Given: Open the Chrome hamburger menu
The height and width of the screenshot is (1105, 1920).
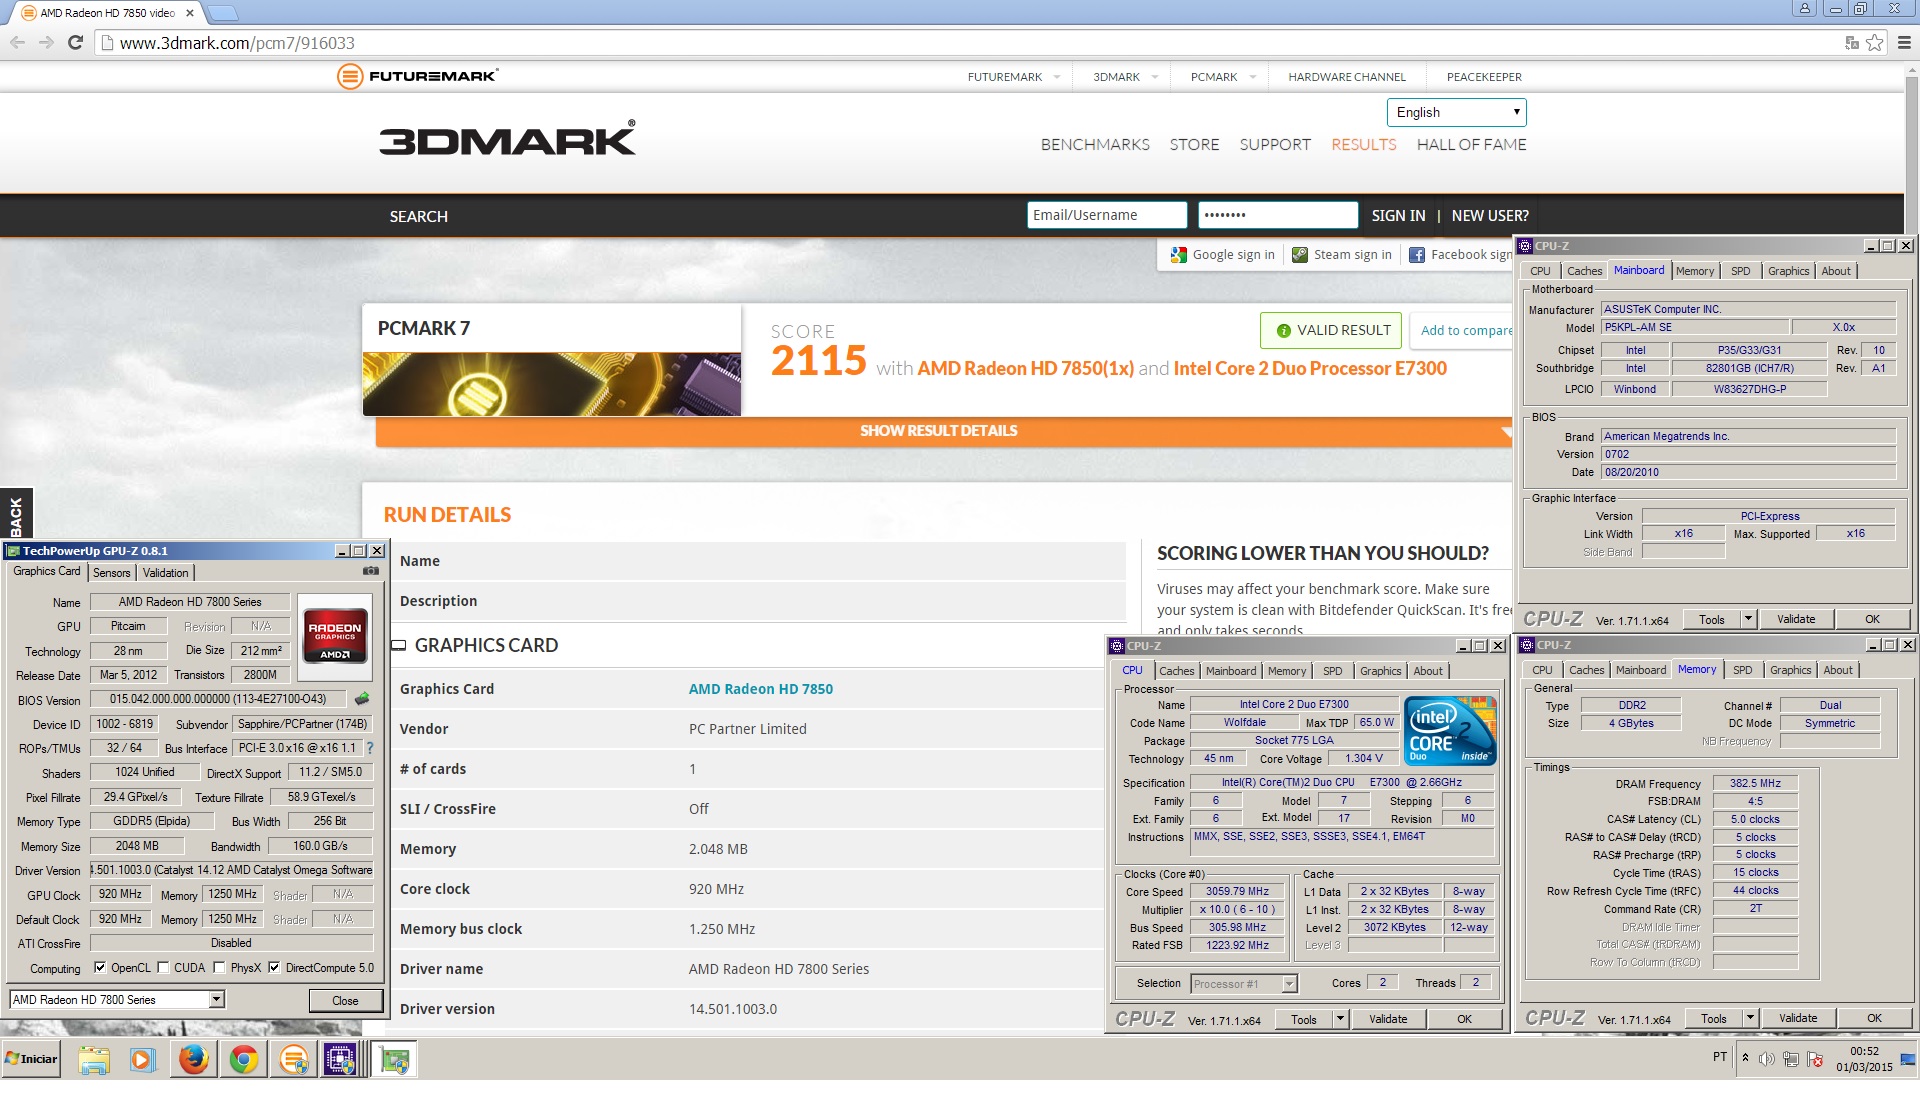Looking at the screenshot, I should click(1904, 42).
